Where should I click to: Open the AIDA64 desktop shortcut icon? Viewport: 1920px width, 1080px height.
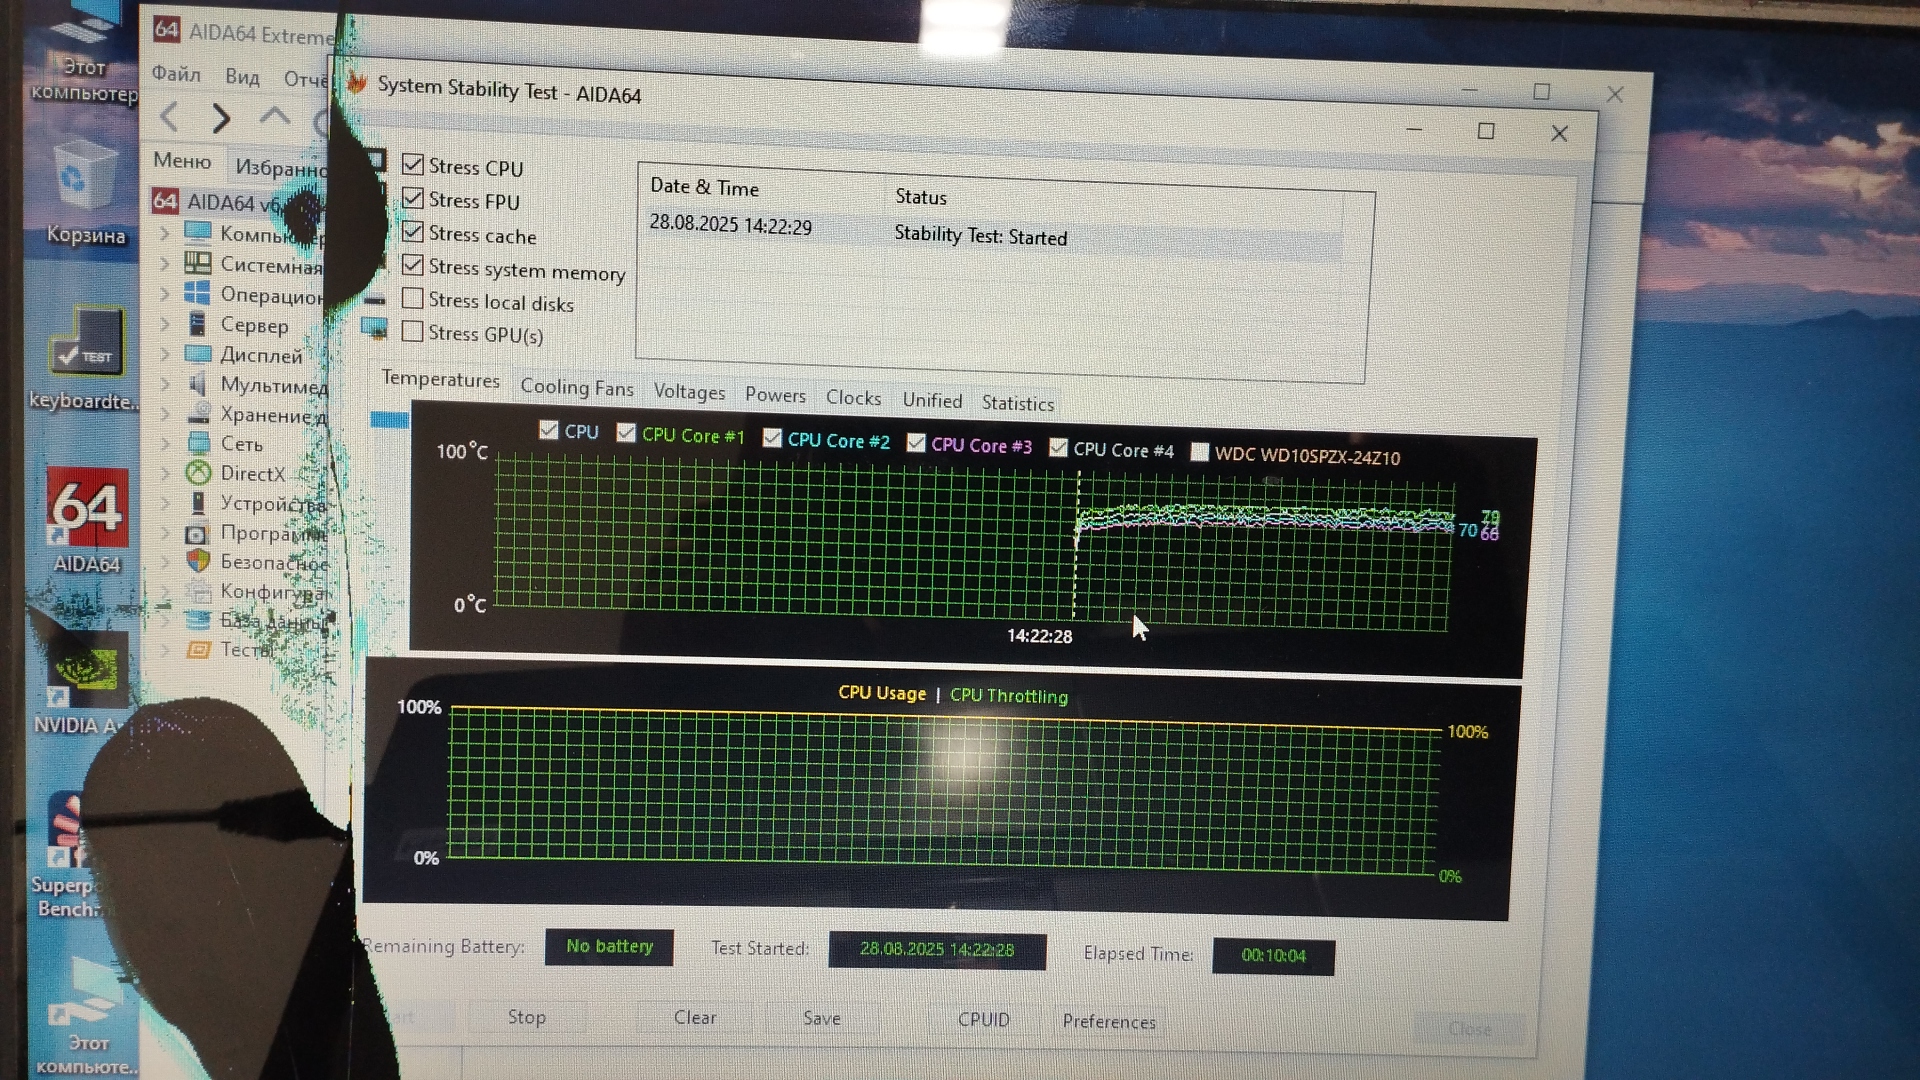coord(87,508)
